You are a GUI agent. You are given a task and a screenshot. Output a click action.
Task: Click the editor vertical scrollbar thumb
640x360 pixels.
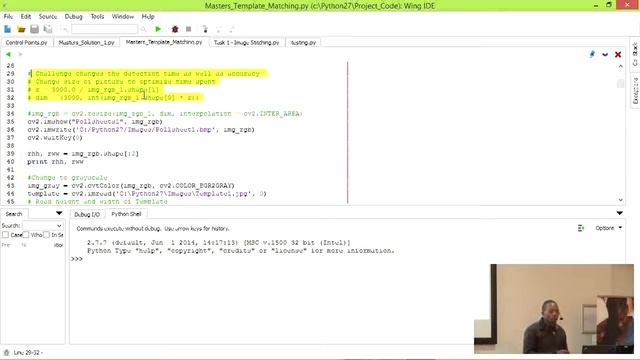tap(620, 83)
